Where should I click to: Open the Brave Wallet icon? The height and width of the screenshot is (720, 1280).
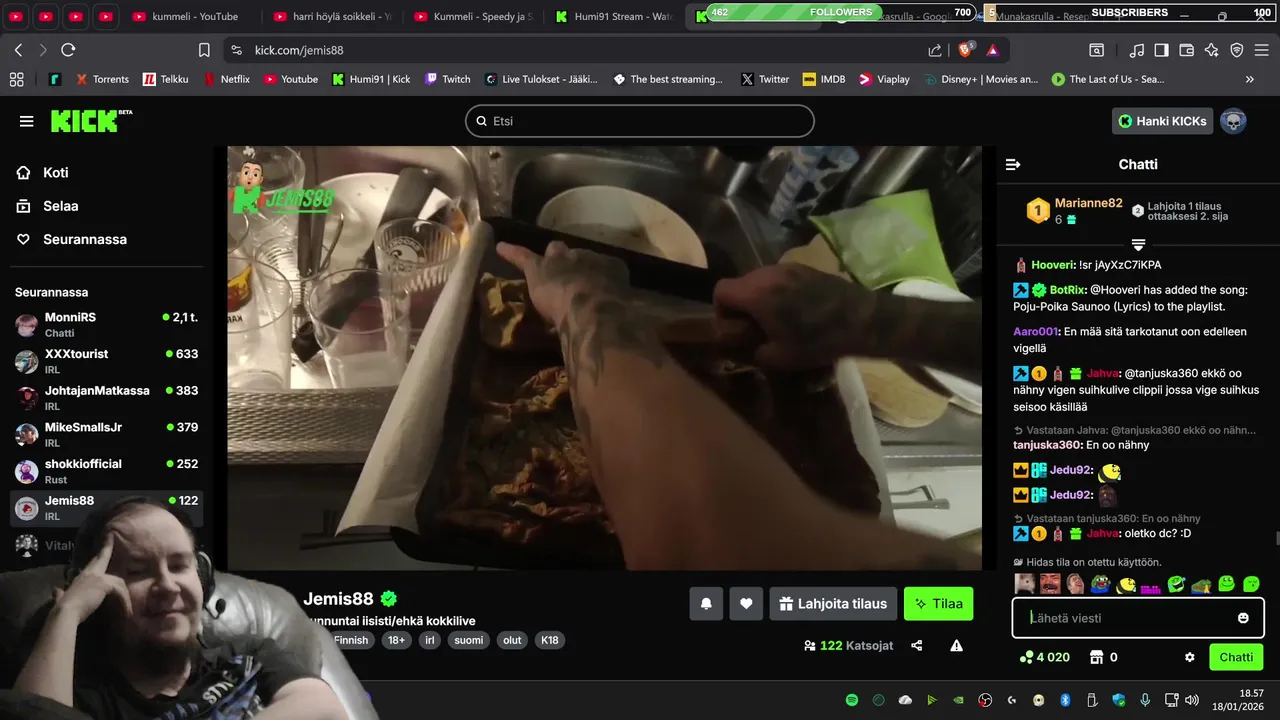[x=1186, y=50]
